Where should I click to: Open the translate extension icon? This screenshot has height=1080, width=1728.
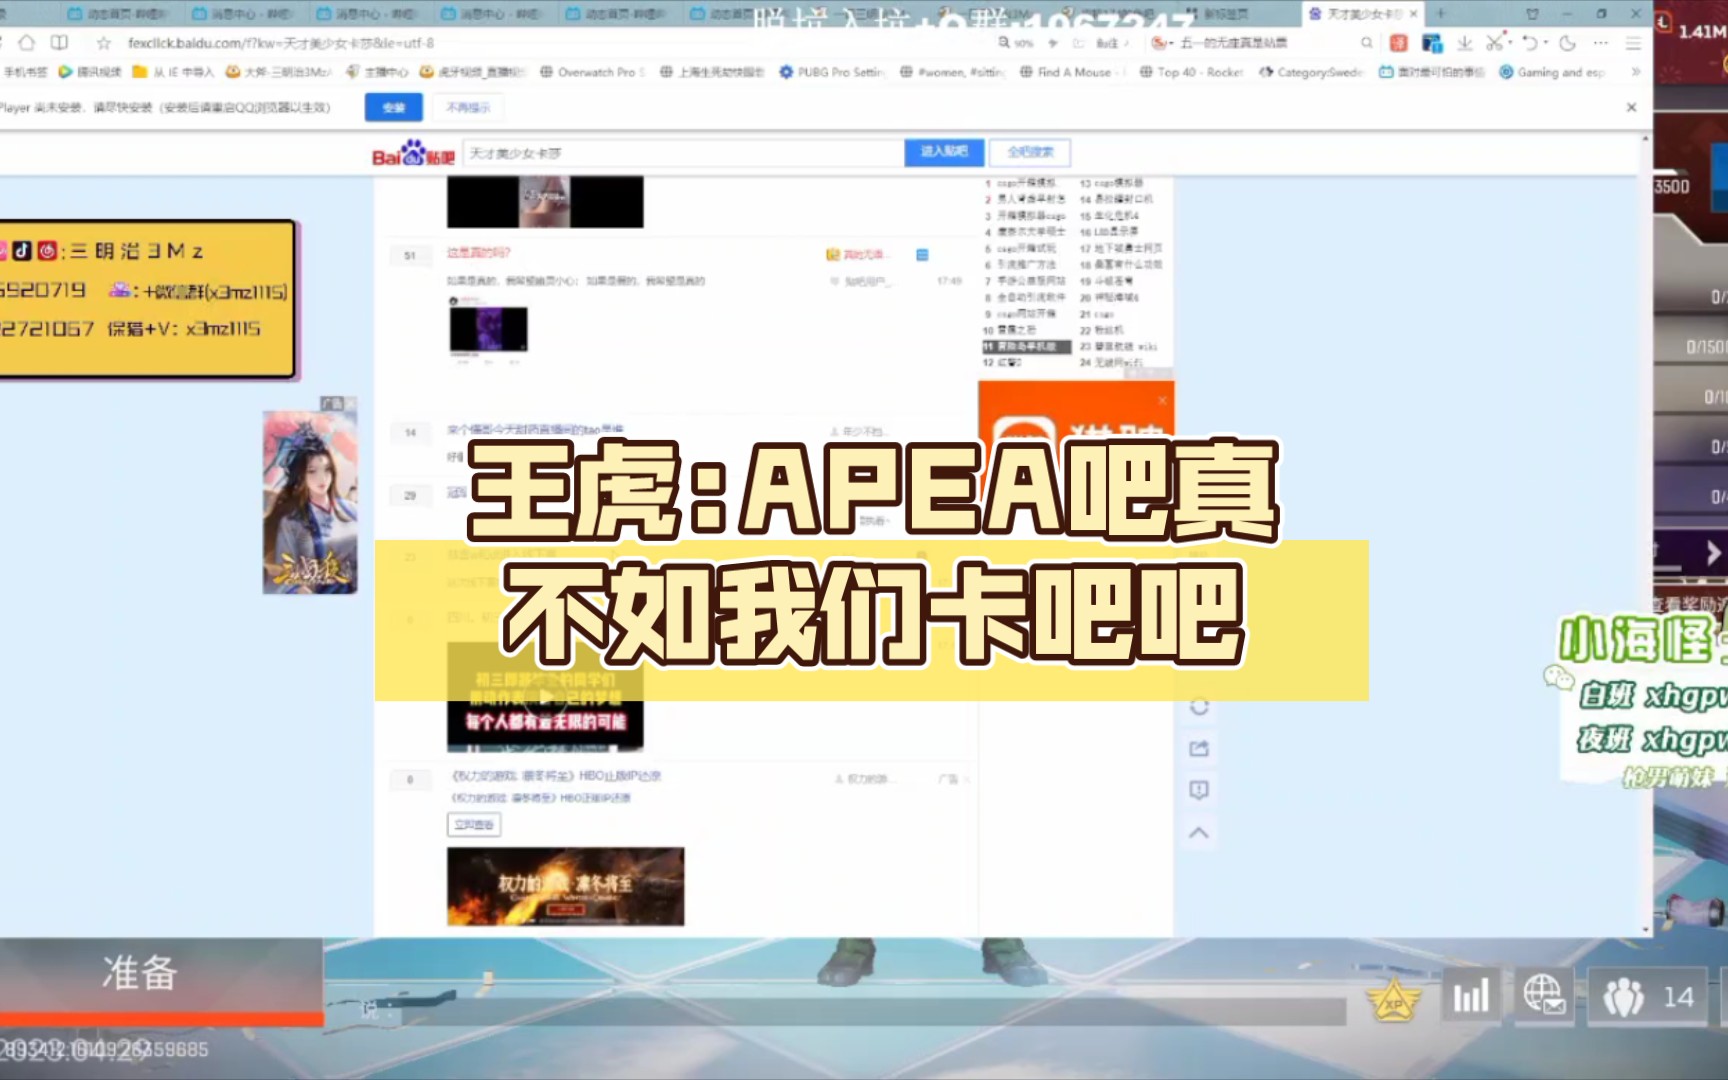click(x=1432, y=43)
